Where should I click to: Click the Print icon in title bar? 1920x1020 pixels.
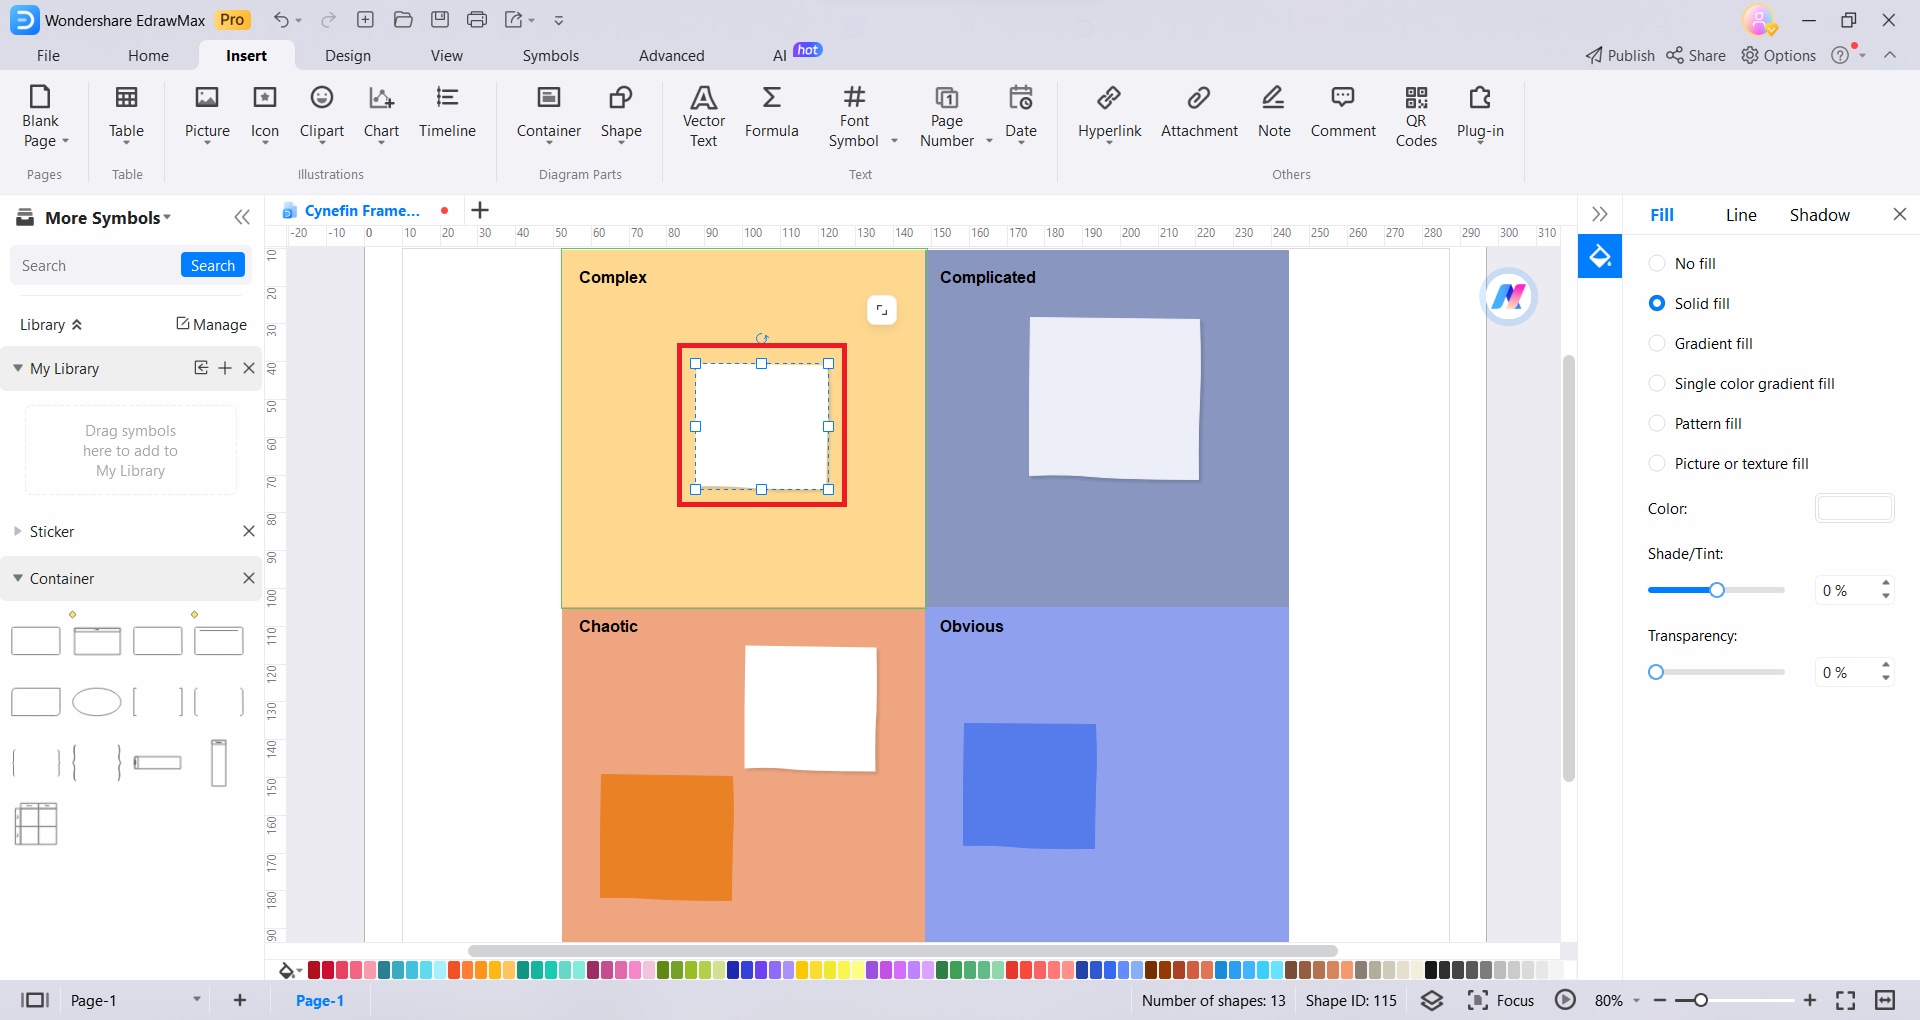coord(477,20)
